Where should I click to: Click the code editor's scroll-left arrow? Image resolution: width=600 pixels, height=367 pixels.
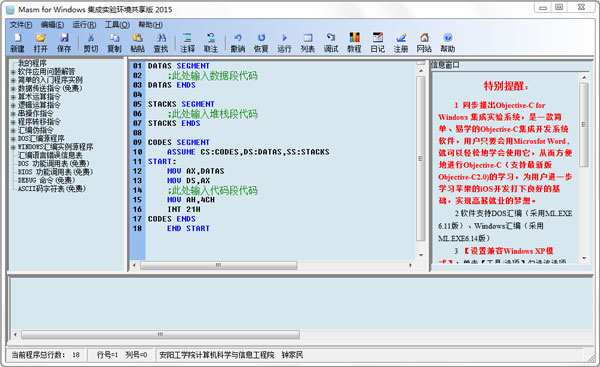tap(134, 265)
